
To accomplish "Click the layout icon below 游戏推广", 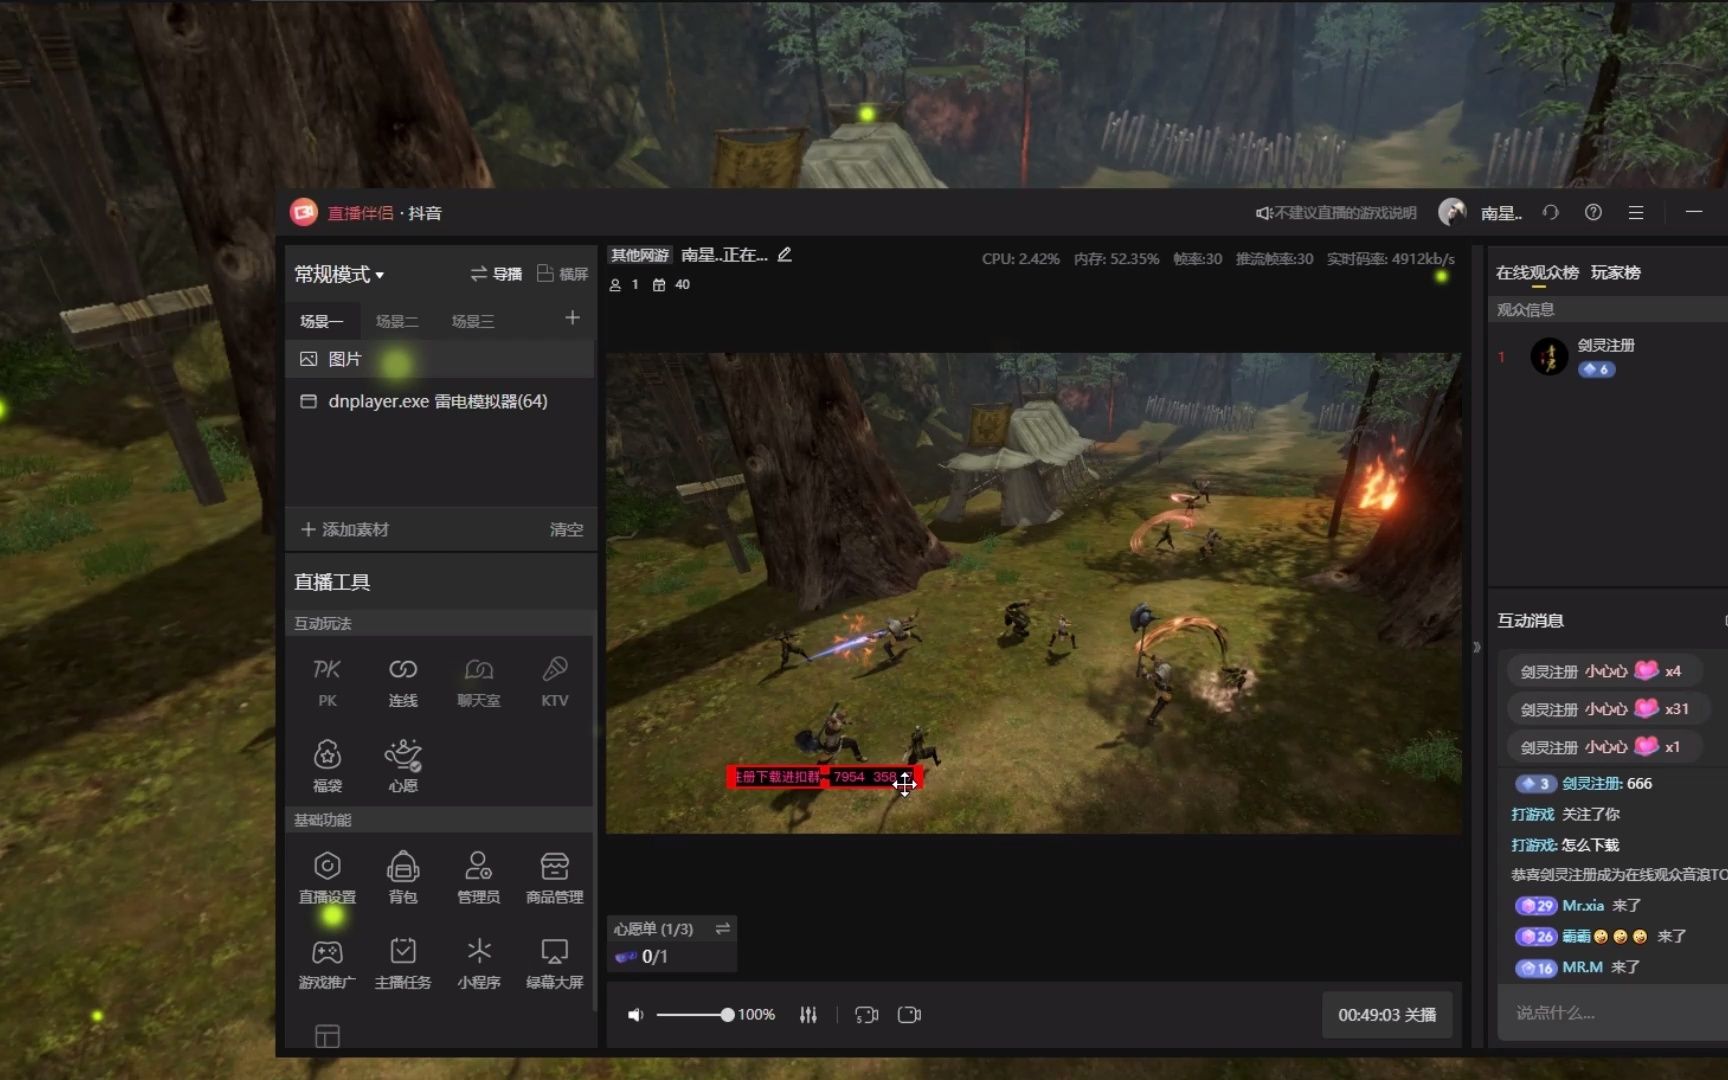I will pos(327,1036).
